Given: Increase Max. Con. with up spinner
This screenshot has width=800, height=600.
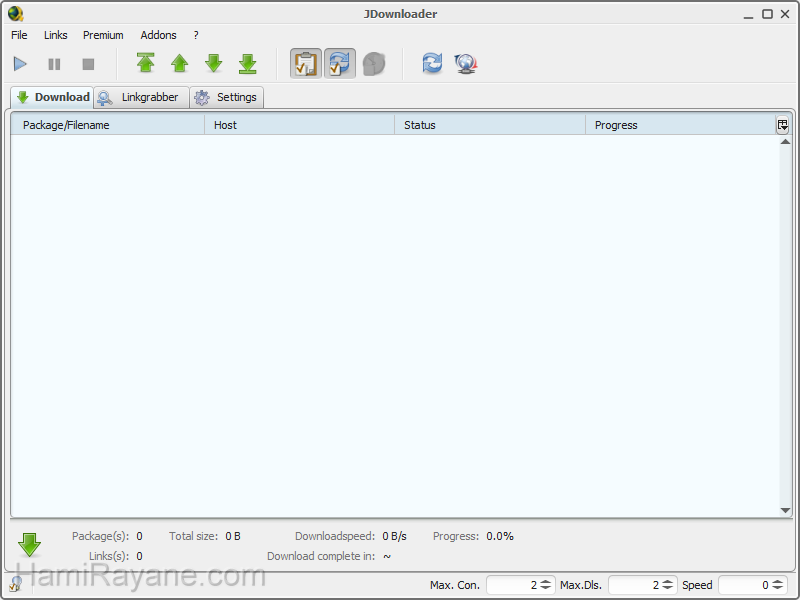Looking at the screenshot, I should pos(545,581).
